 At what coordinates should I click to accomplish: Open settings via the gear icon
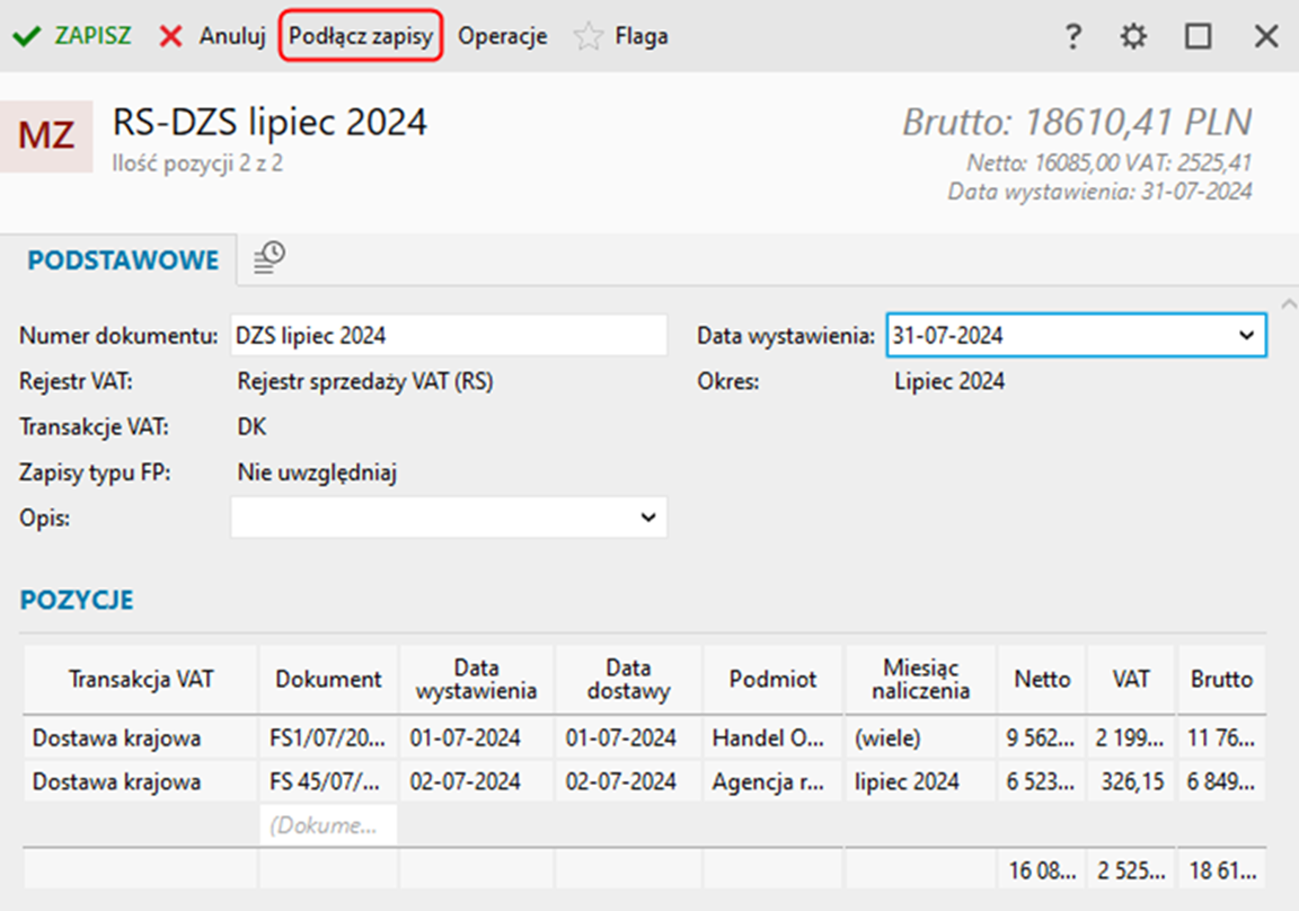click(x=1133, y=37)
